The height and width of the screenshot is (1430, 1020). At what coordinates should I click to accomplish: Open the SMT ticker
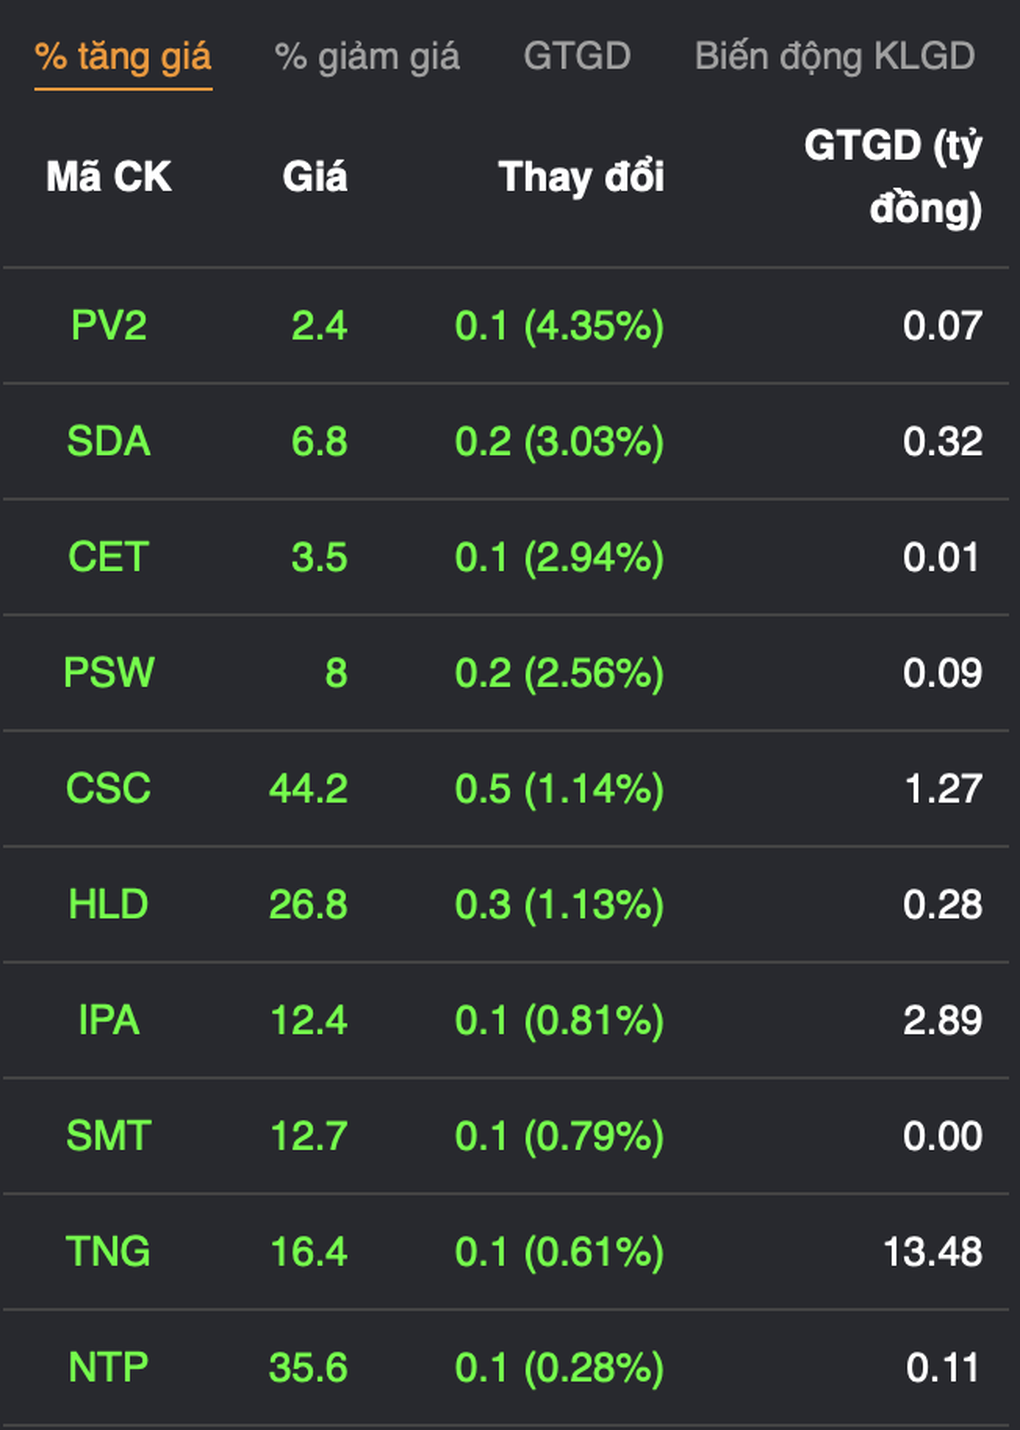click(x=108, y=1136)
